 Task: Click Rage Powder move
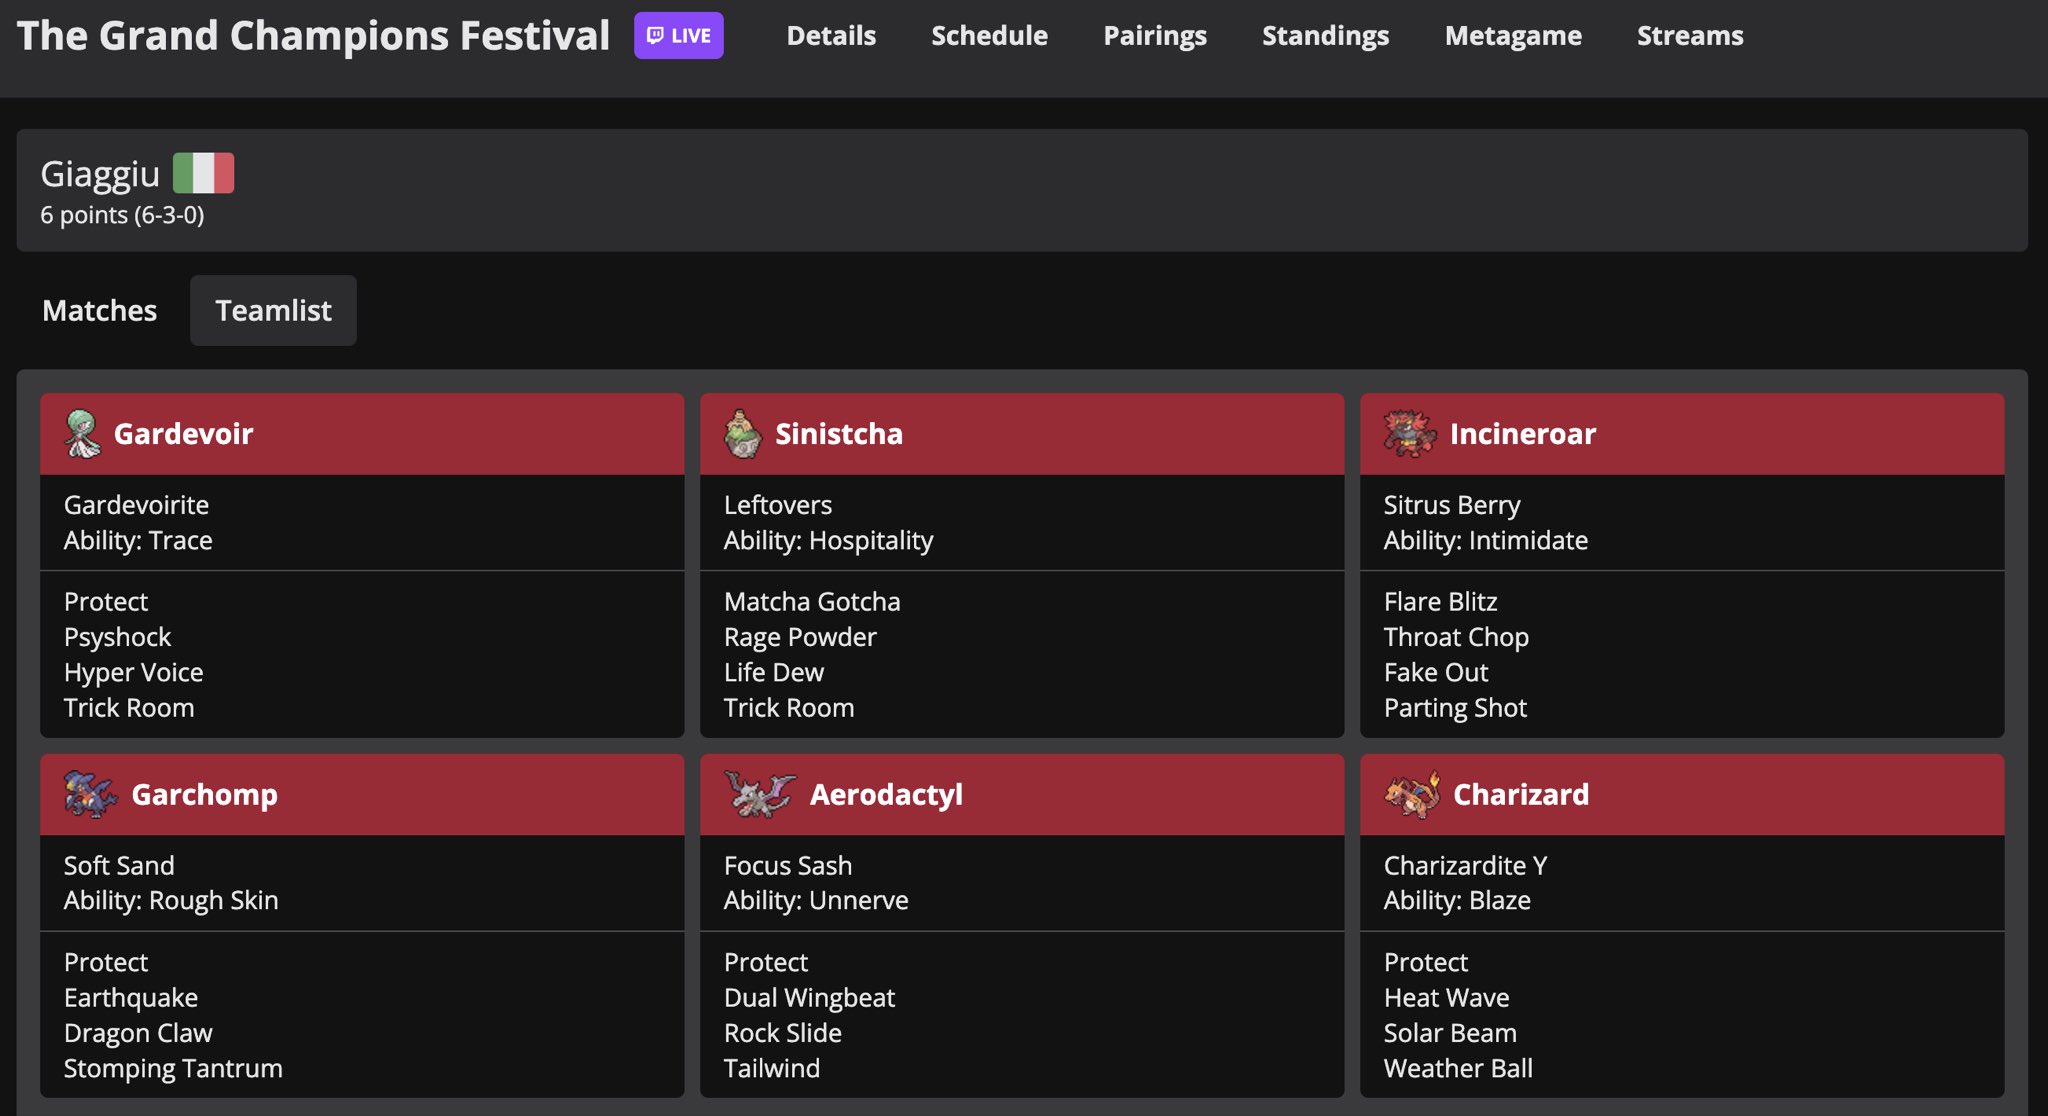[x=800, y=637]
